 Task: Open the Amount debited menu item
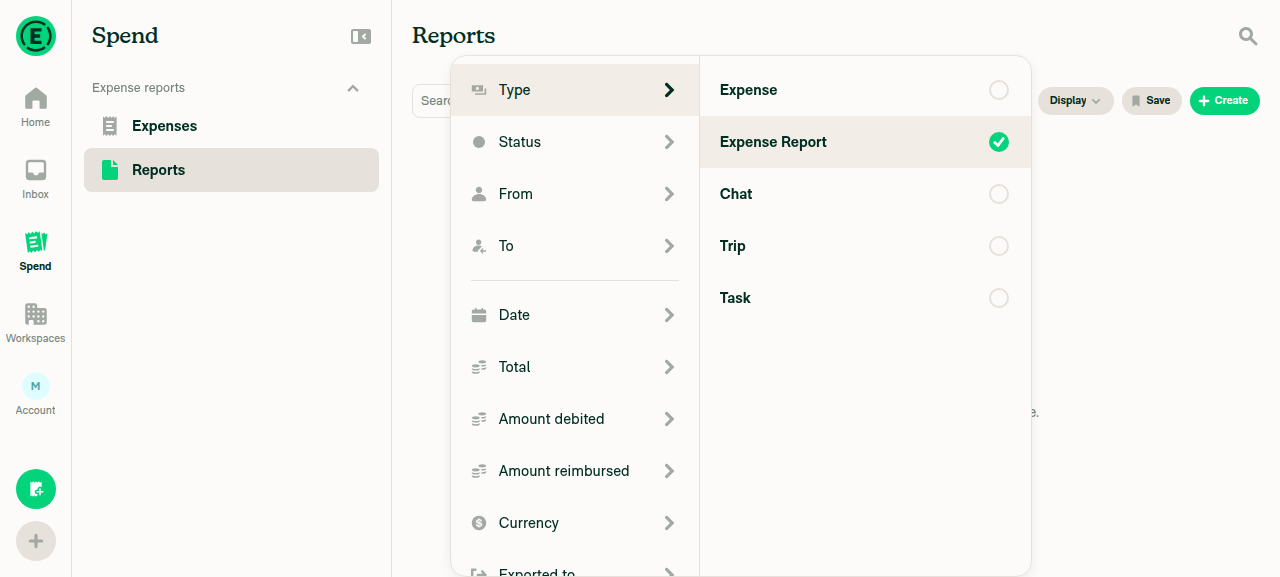pyautogui.click(x=575, y=419)
